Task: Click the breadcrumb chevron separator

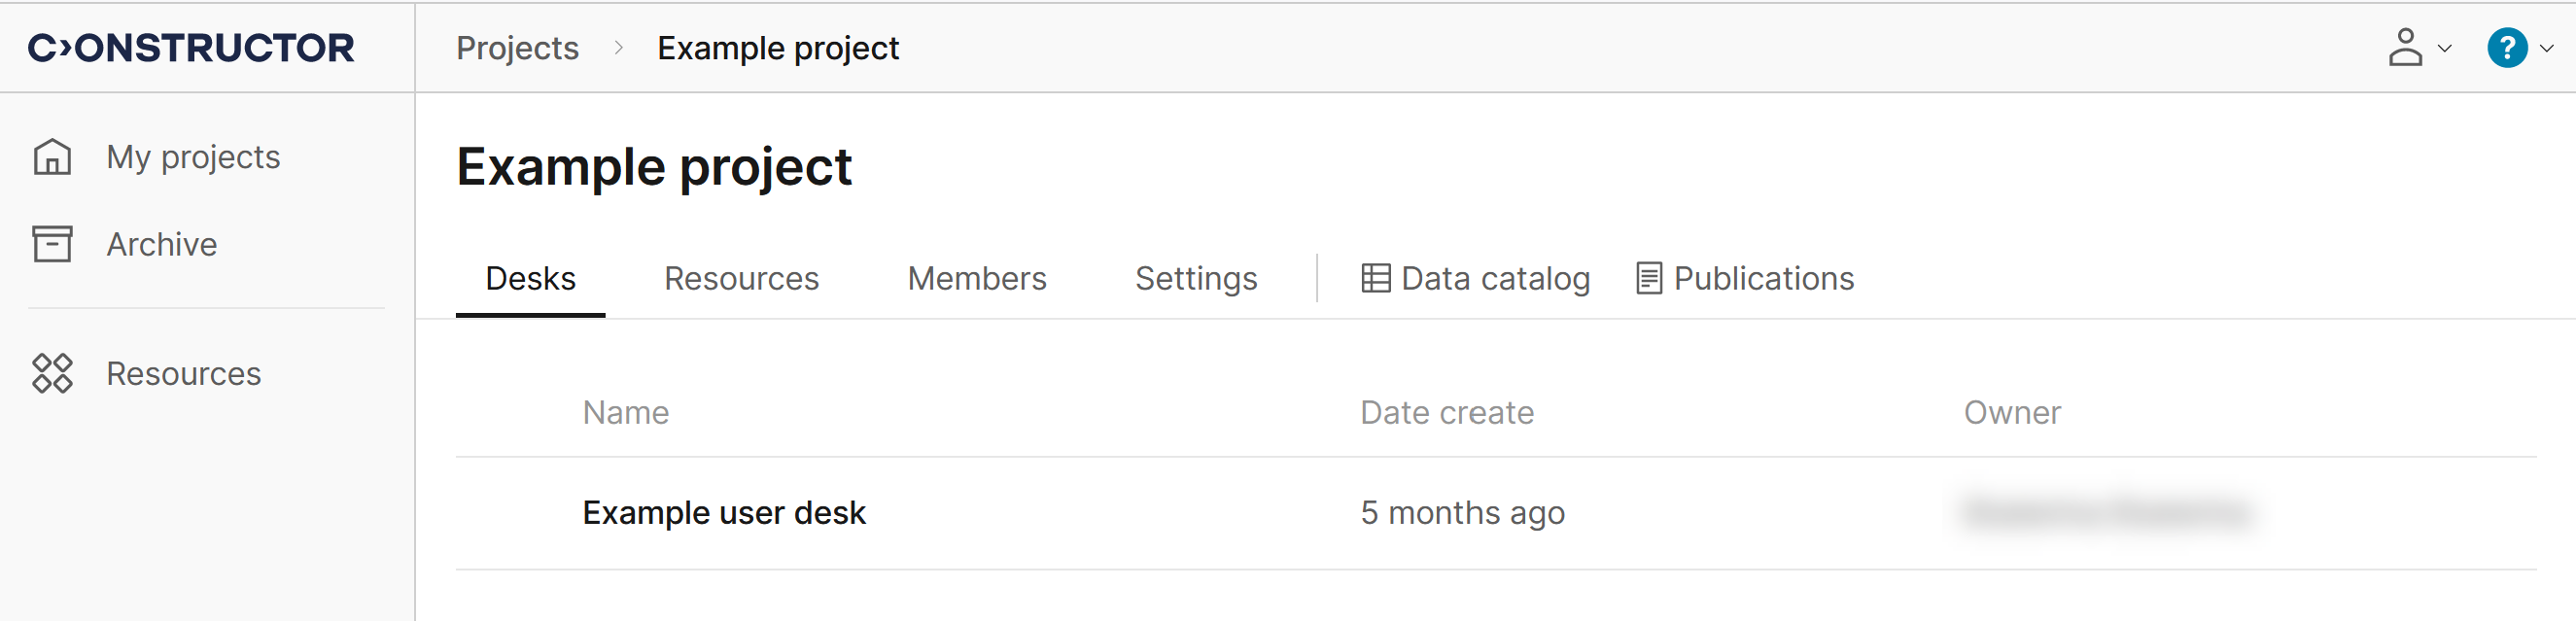Action: pos(618,48)
